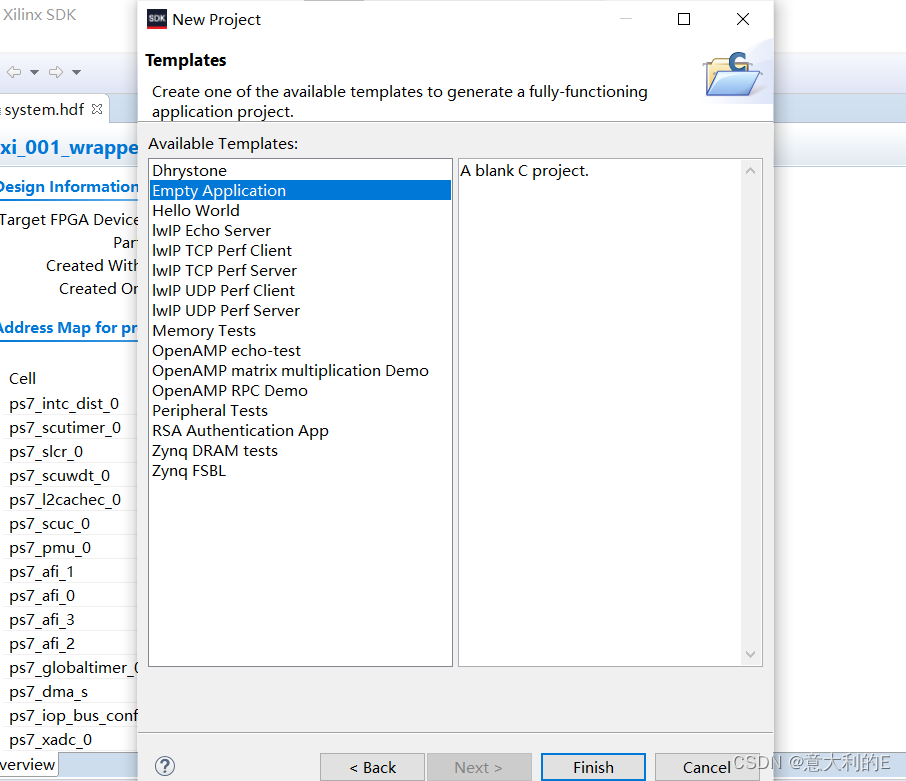Image resolution: width=906 pixels, height=781 pixels.
Task: Click ps7_afi_2 cell row
Action: coord(42,644)
